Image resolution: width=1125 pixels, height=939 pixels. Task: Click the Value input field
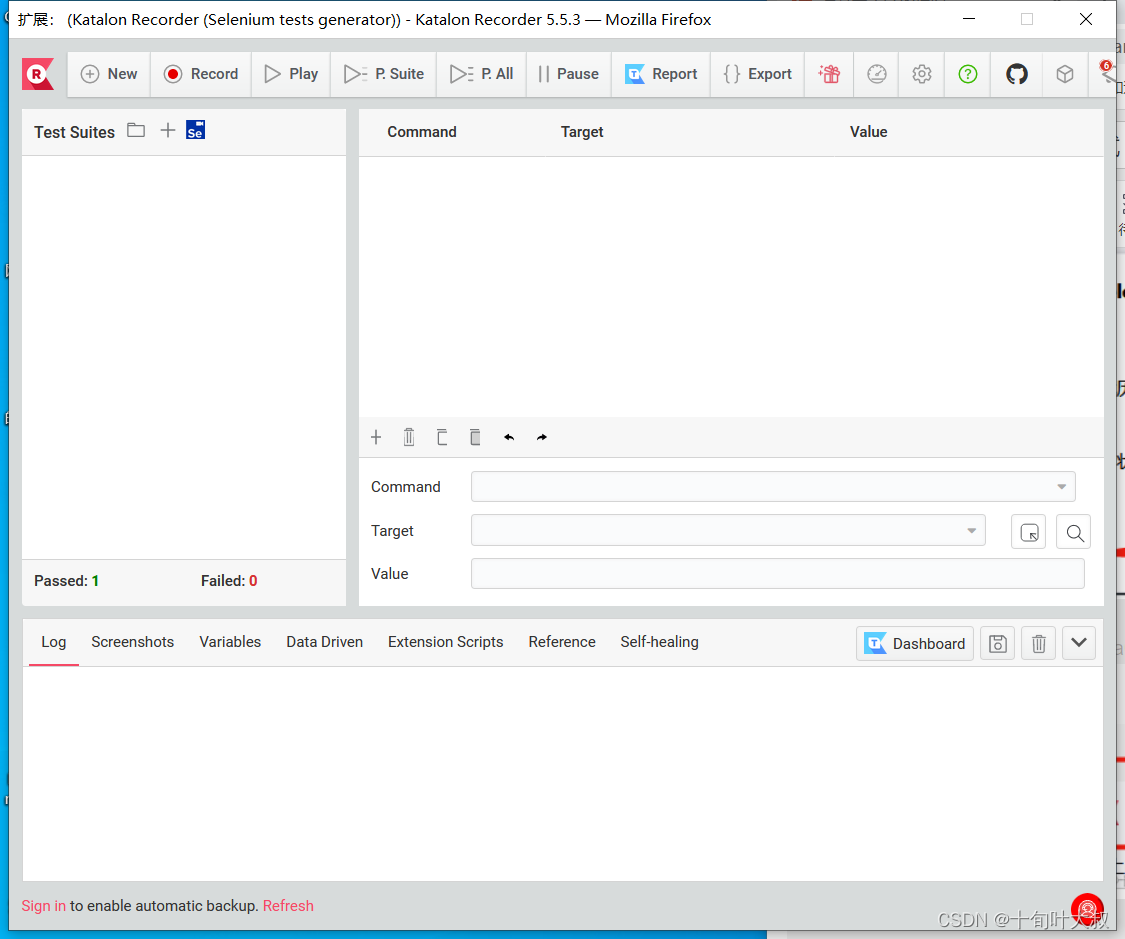778,574
